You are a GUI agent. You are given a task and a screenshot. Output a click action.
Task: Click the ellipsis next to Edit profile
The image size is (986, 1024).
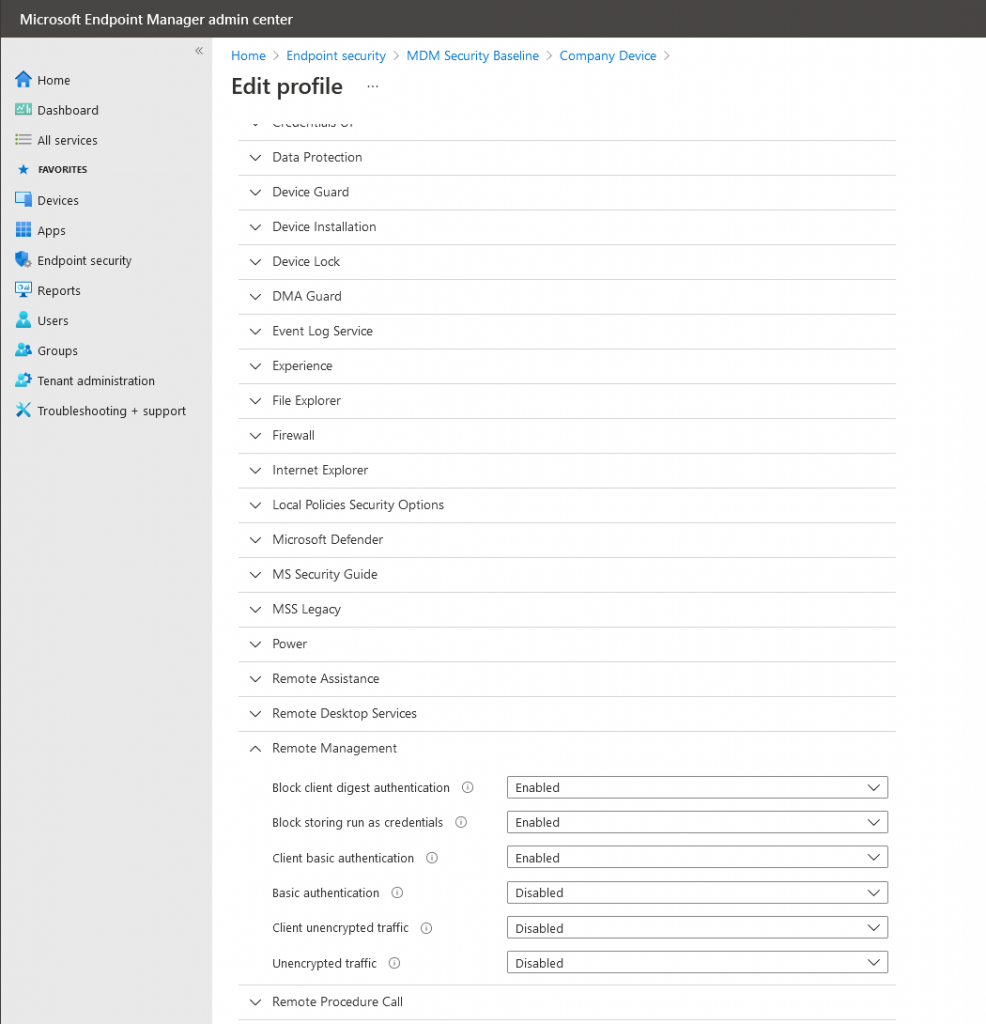pyautogui.click(x=373, y=88)
